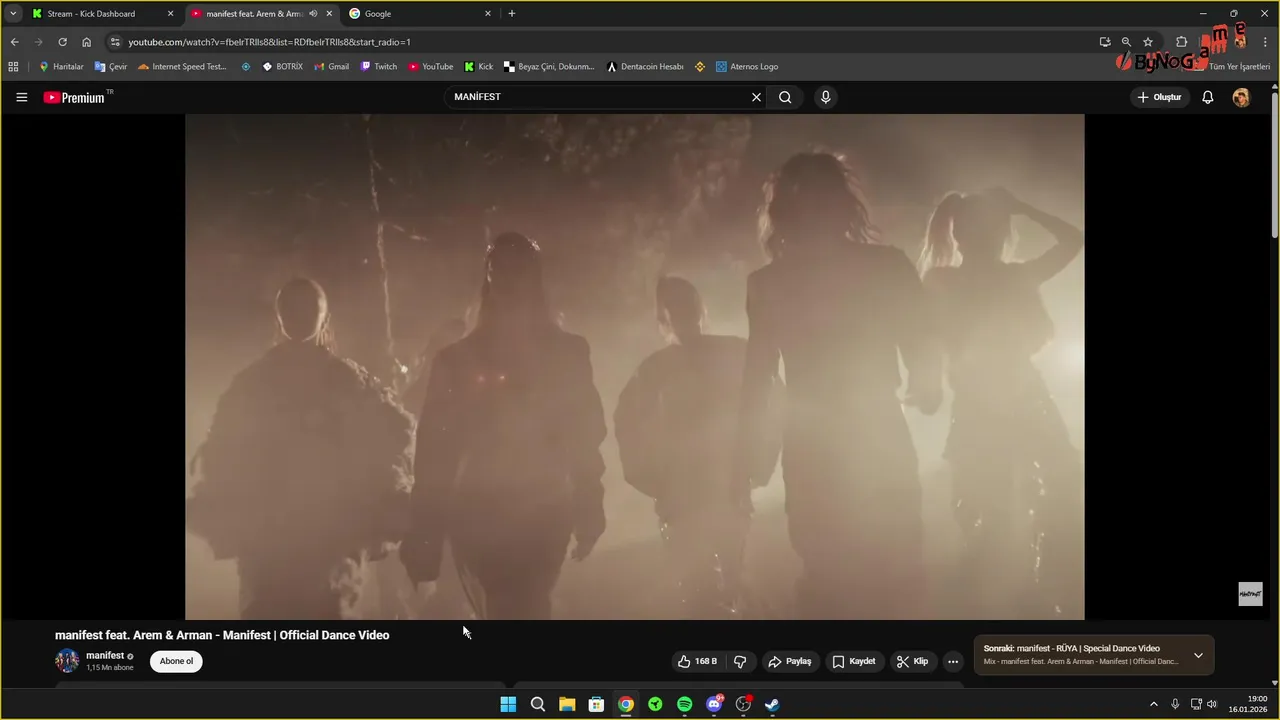Screen dimensions: 1280x720
Task: Click the Manifest channel watermark on video
Action: [x=1250, y=594]
